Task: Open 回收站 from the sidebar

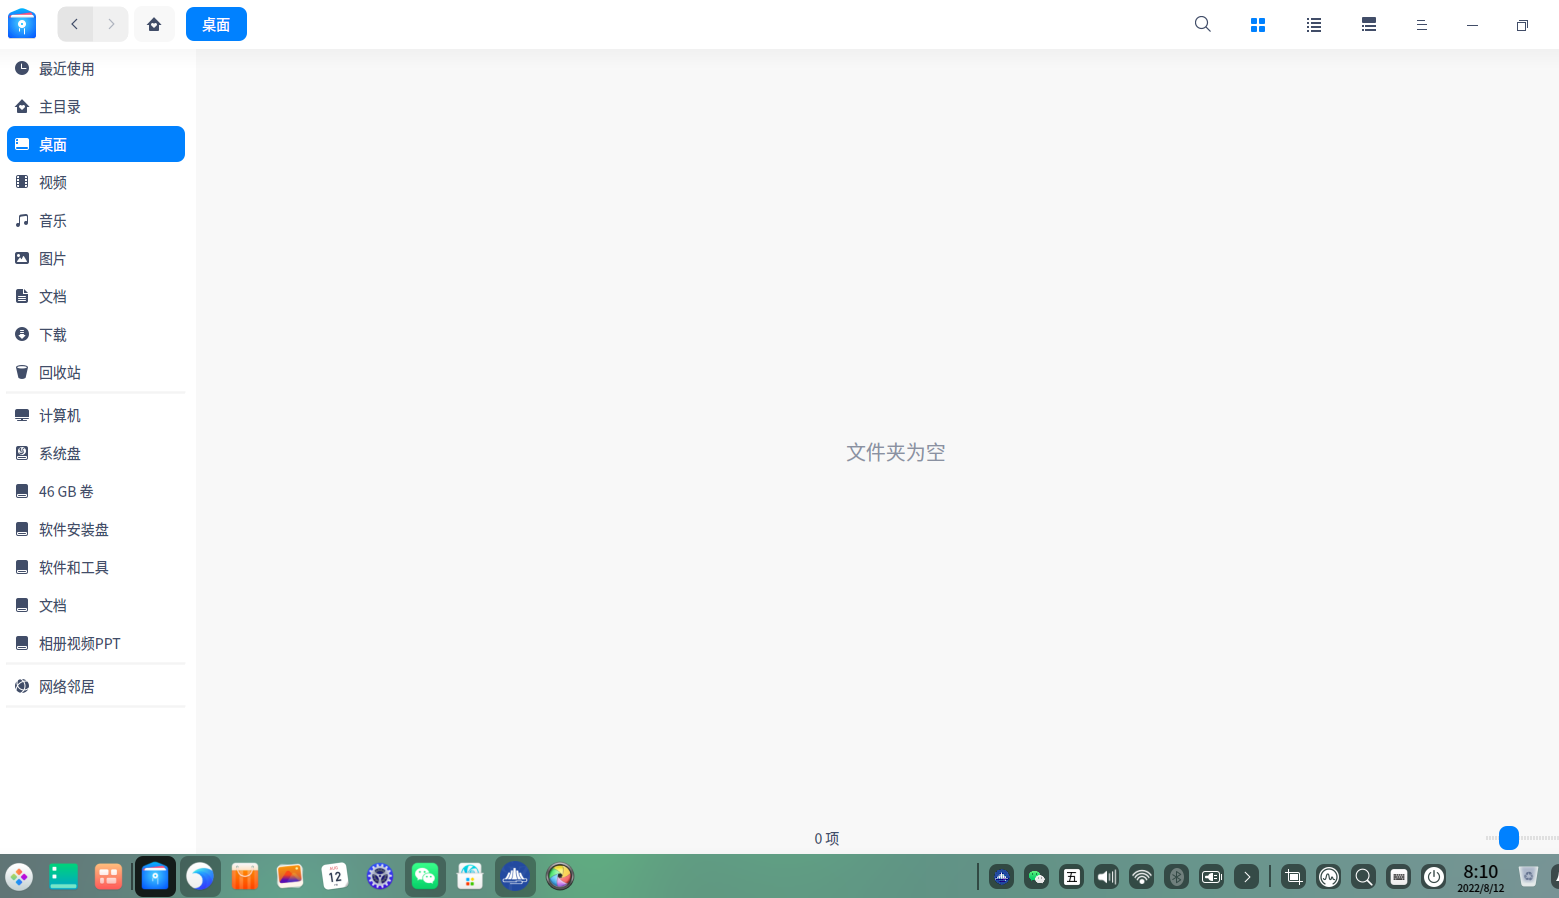Action: pyautogui.click(x=60, y=372)
